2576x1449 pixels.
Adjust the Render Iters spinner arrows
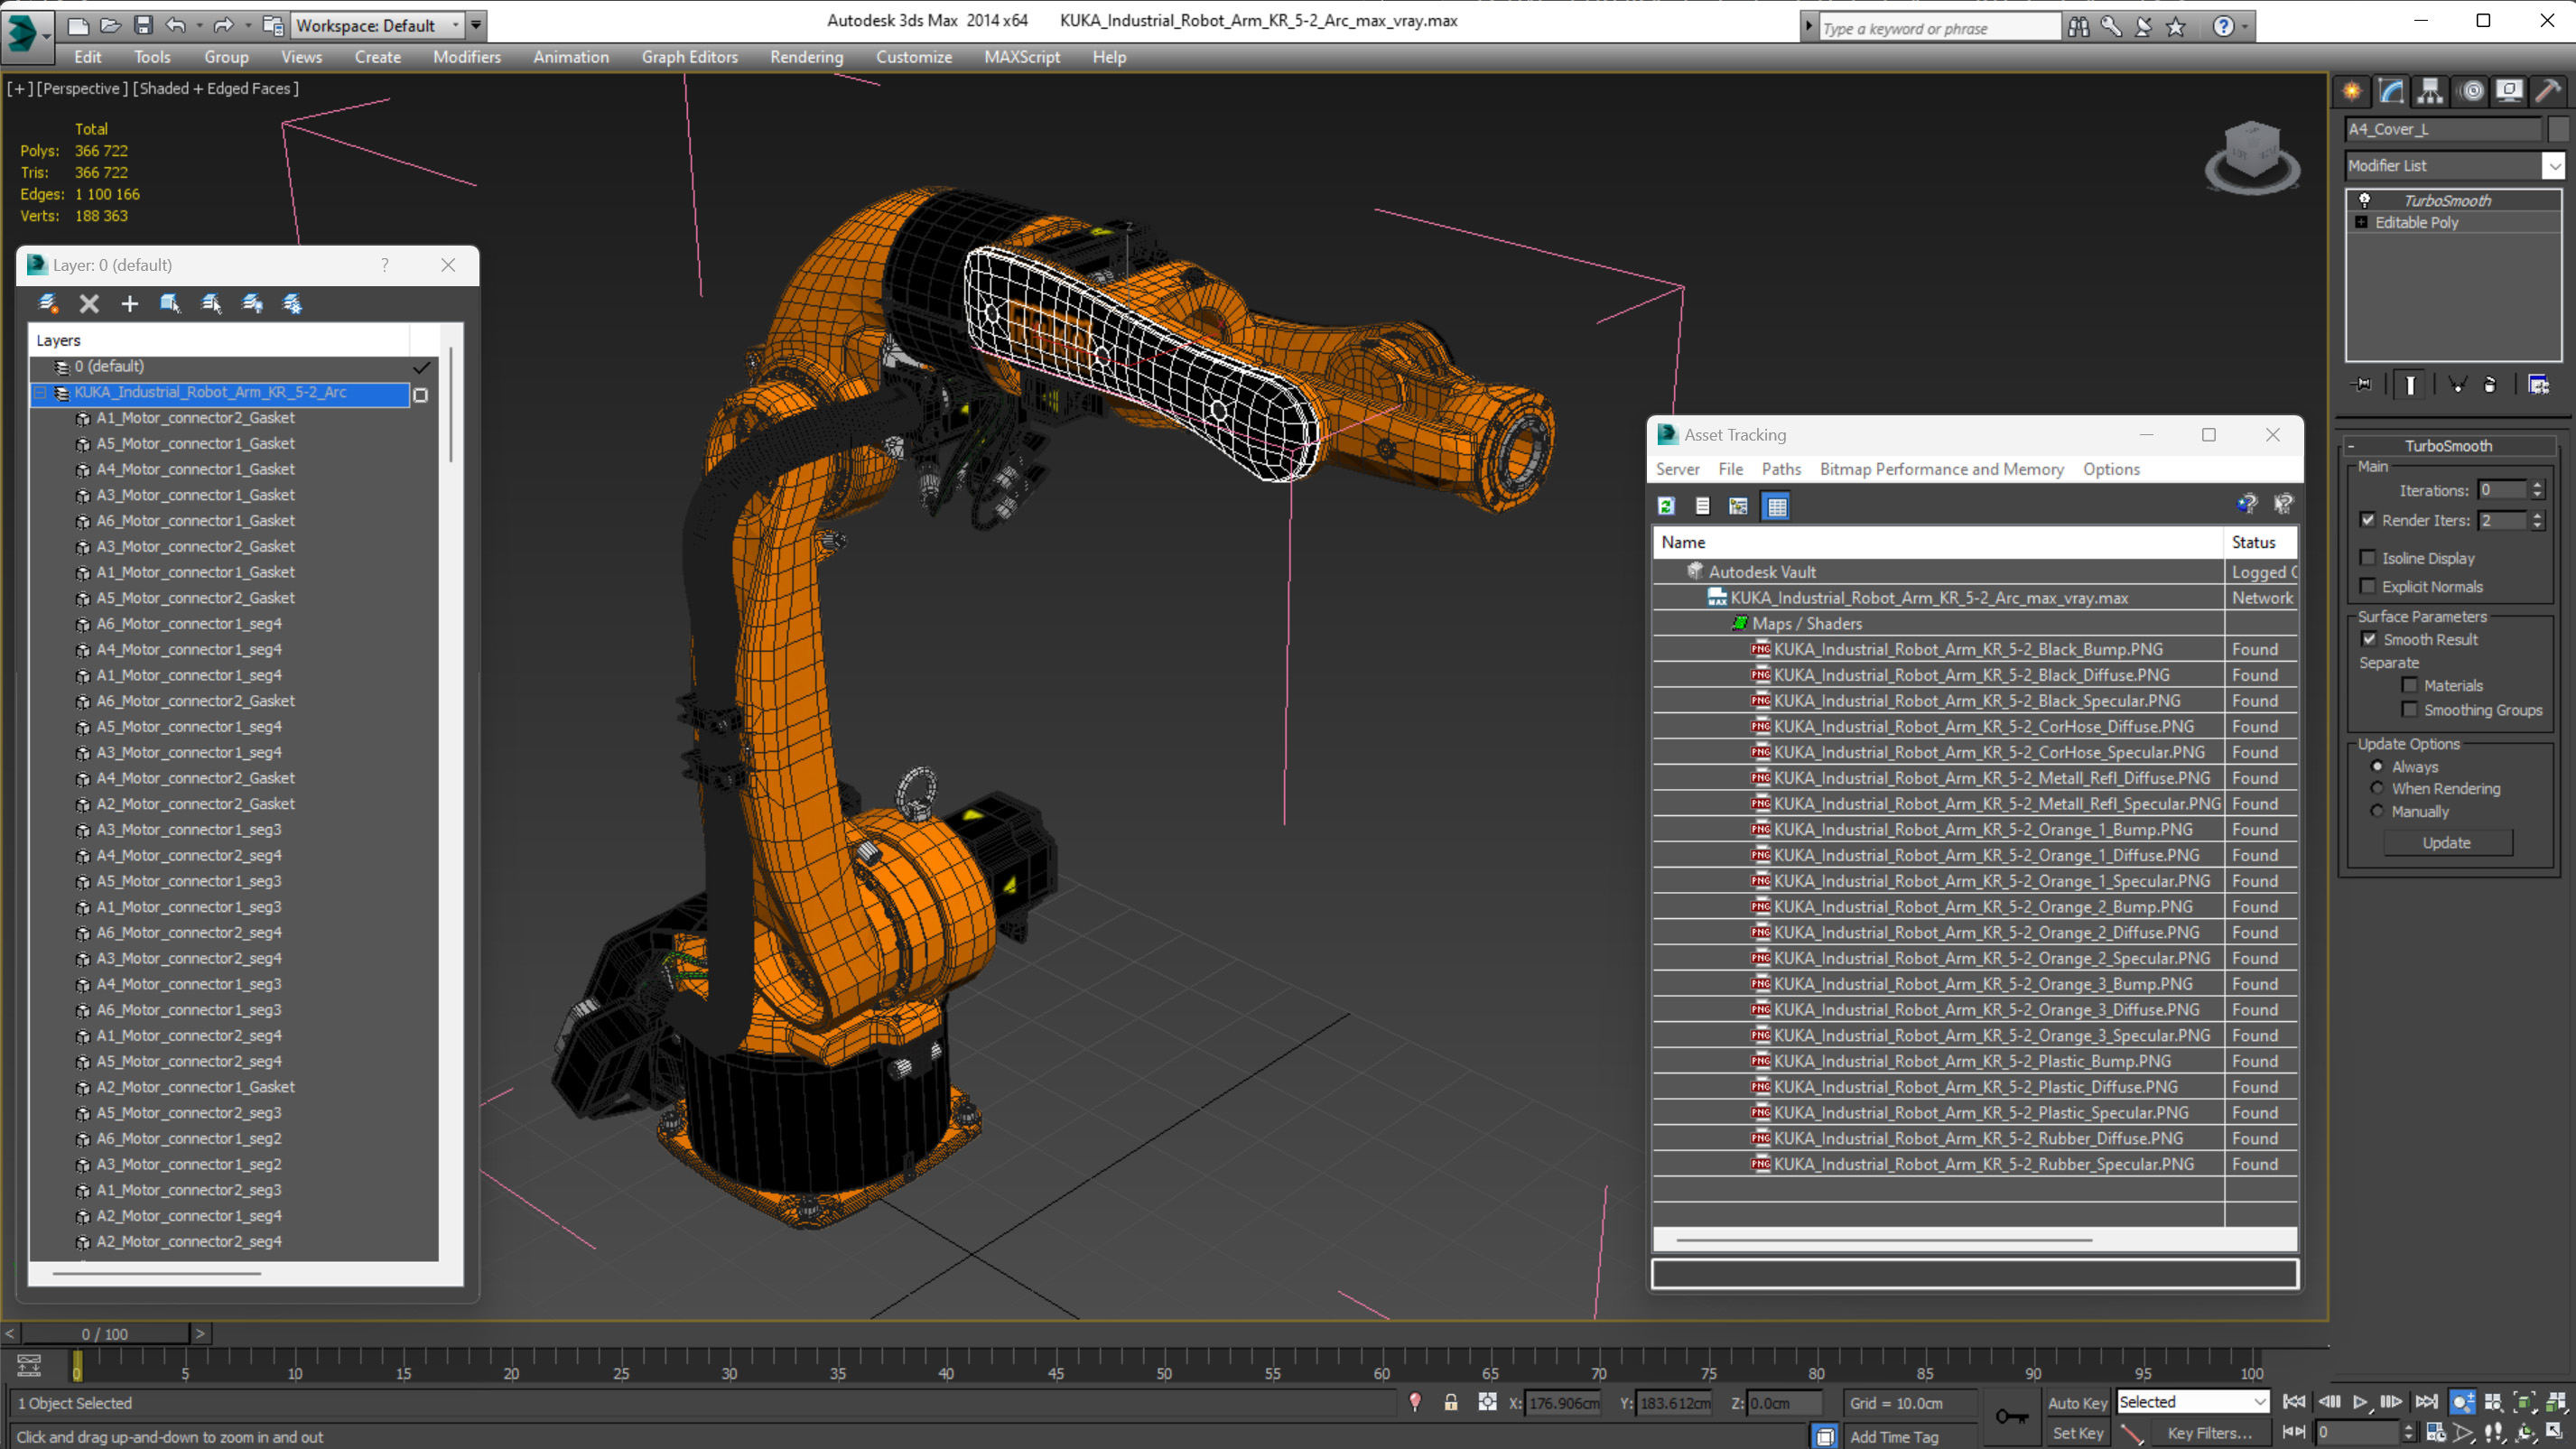pos(2537,520)
